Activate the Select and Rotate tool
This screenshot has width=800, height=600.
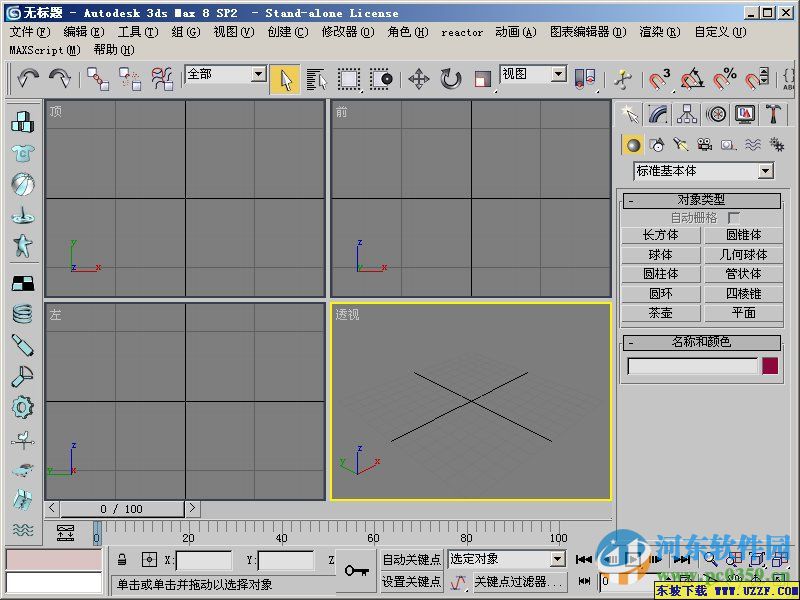tap(449, 78)
